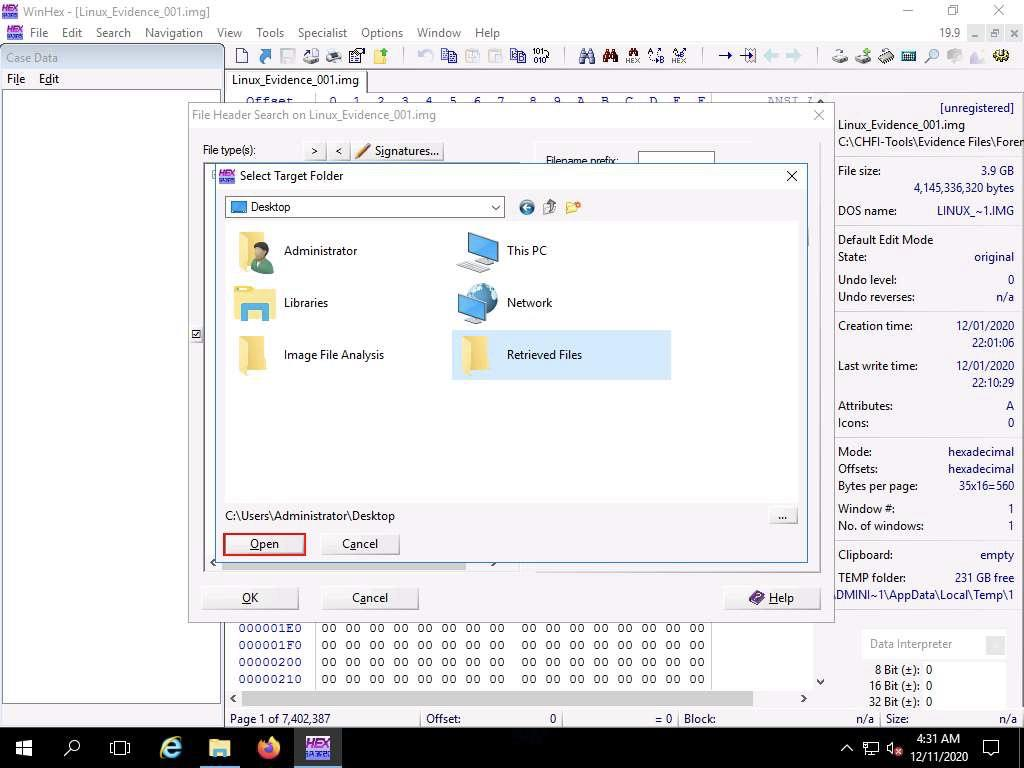This screenshot has width=1024, height=768.
Task: Click Cancel in File Header Search dialog
Action: click(370, 598)
